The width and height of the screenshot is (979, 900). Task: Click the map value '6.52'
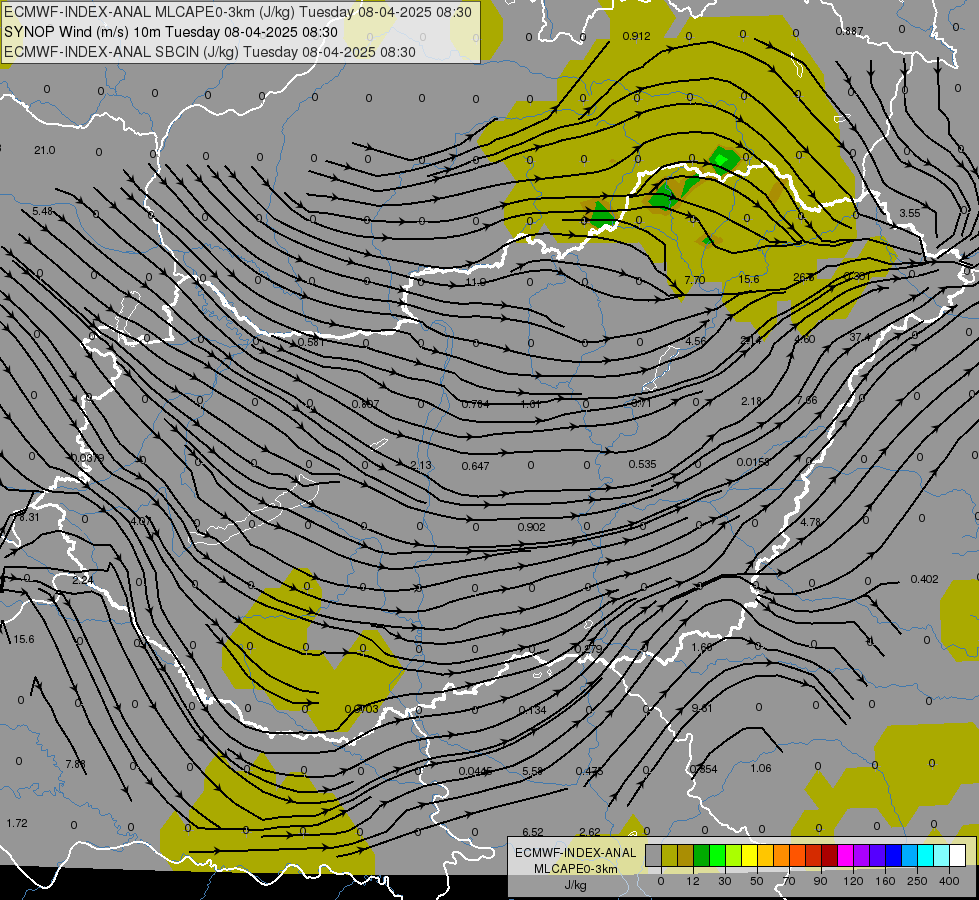point(533,832)
